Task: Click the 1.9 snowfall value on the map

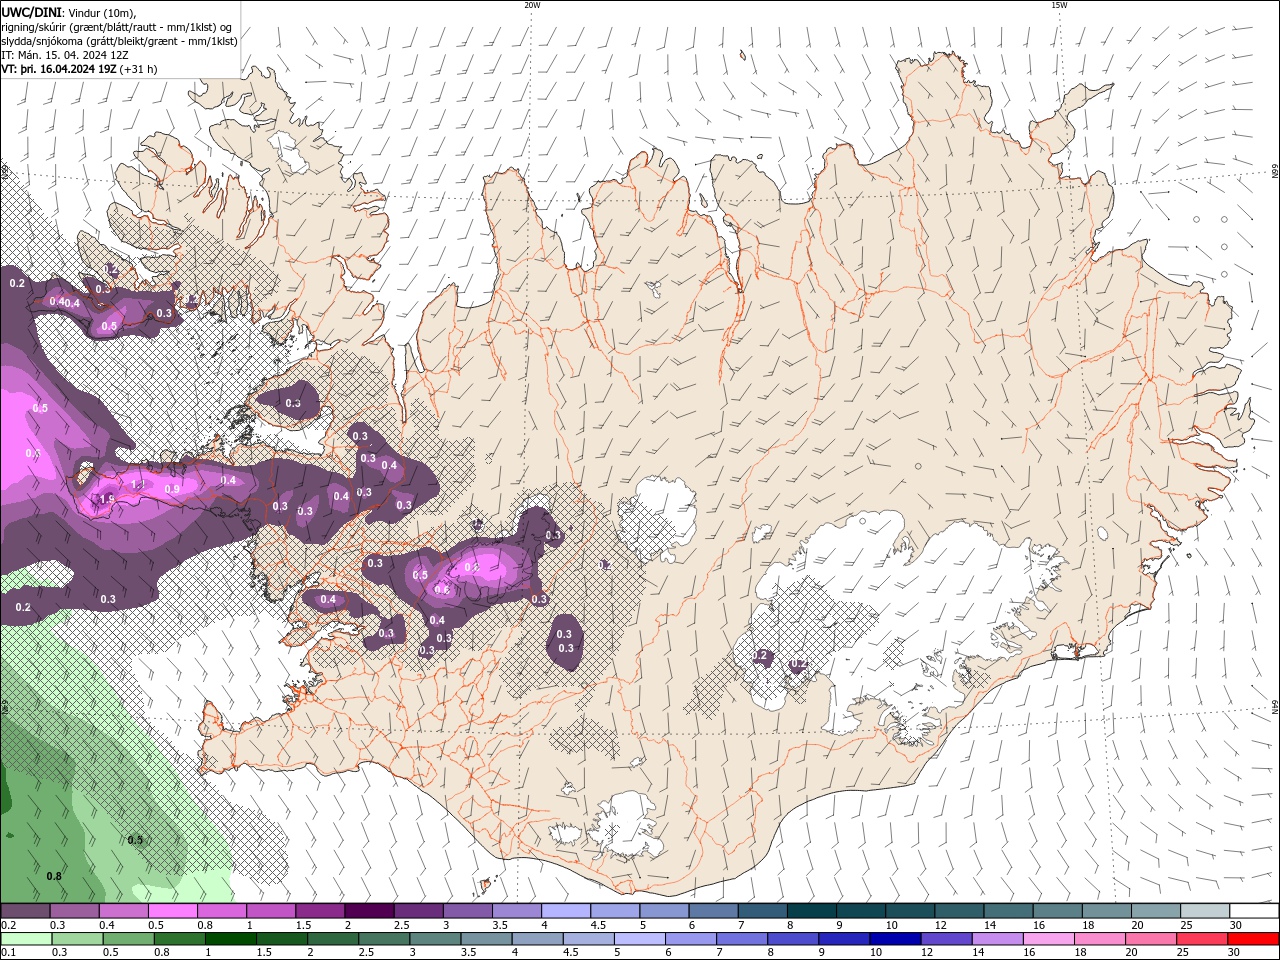Action: [106, 498]
